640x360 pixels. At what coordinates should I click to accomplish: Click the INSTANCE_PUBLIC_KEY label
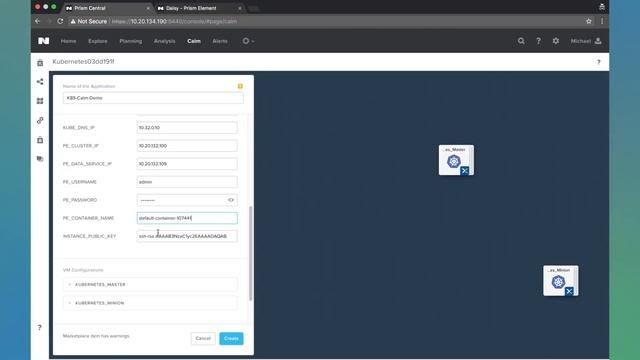point(89,236)
